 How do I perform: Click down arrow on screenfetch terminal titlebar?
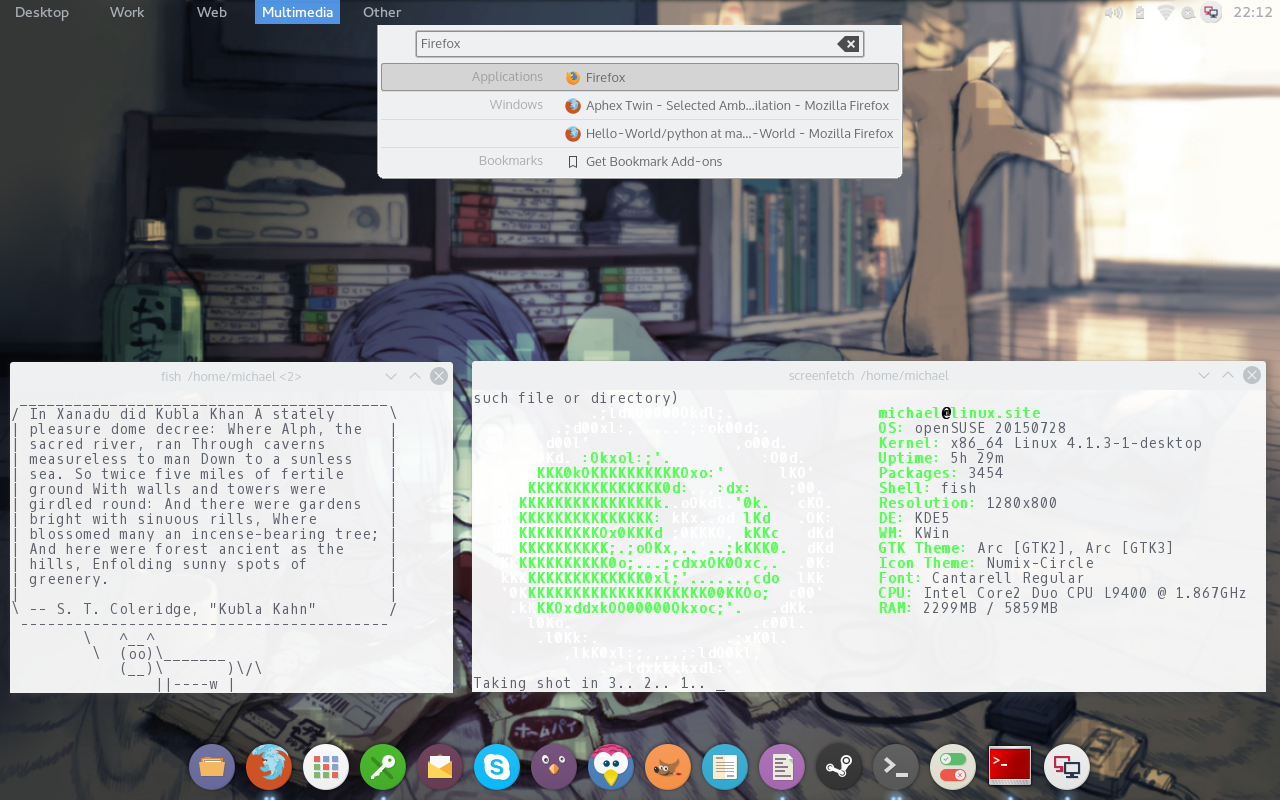[x=1204, y=376]
